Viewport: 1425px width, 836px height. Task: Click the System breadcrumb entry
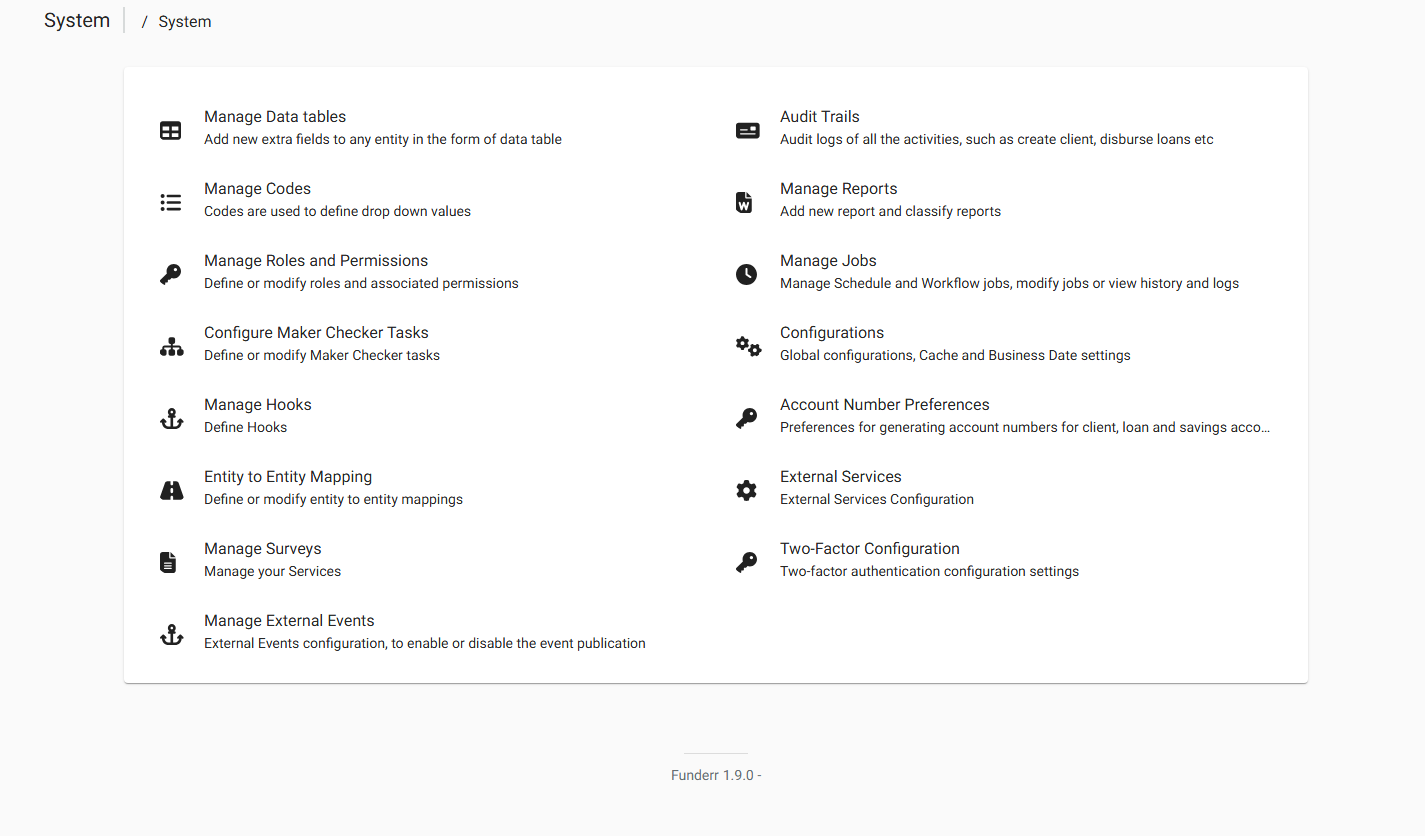click(x=184, y=20)
